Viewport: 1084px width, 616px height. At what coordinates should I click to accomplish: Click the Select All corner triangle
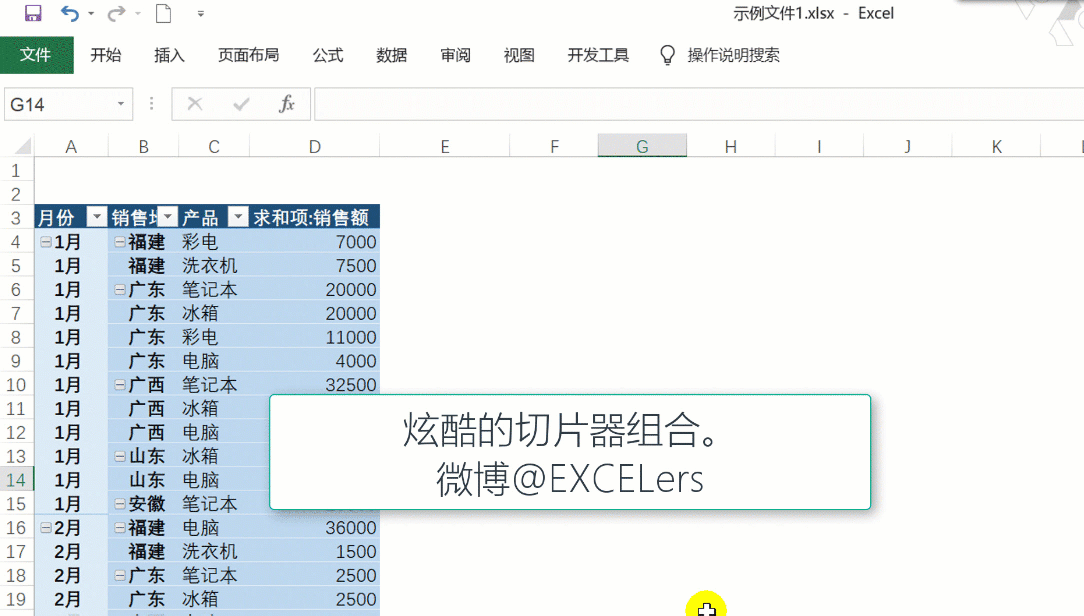[18, 147]
